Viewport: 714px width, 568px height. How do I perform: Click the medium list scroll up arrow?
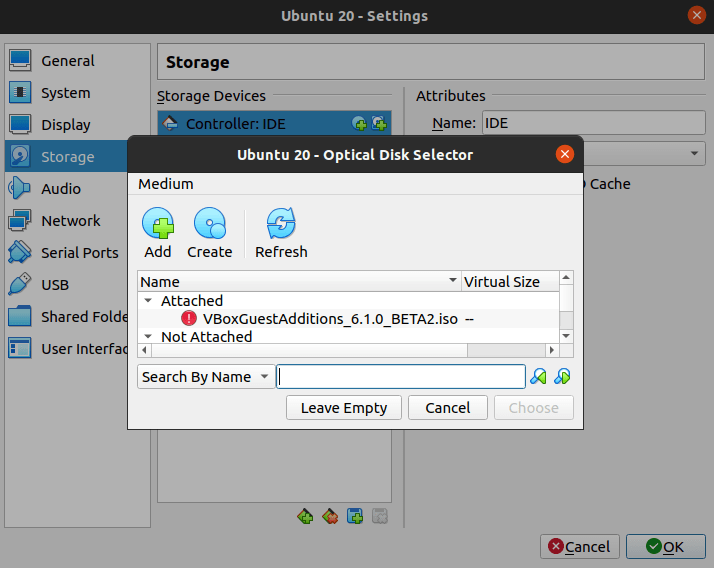click(x=566, y=277)
